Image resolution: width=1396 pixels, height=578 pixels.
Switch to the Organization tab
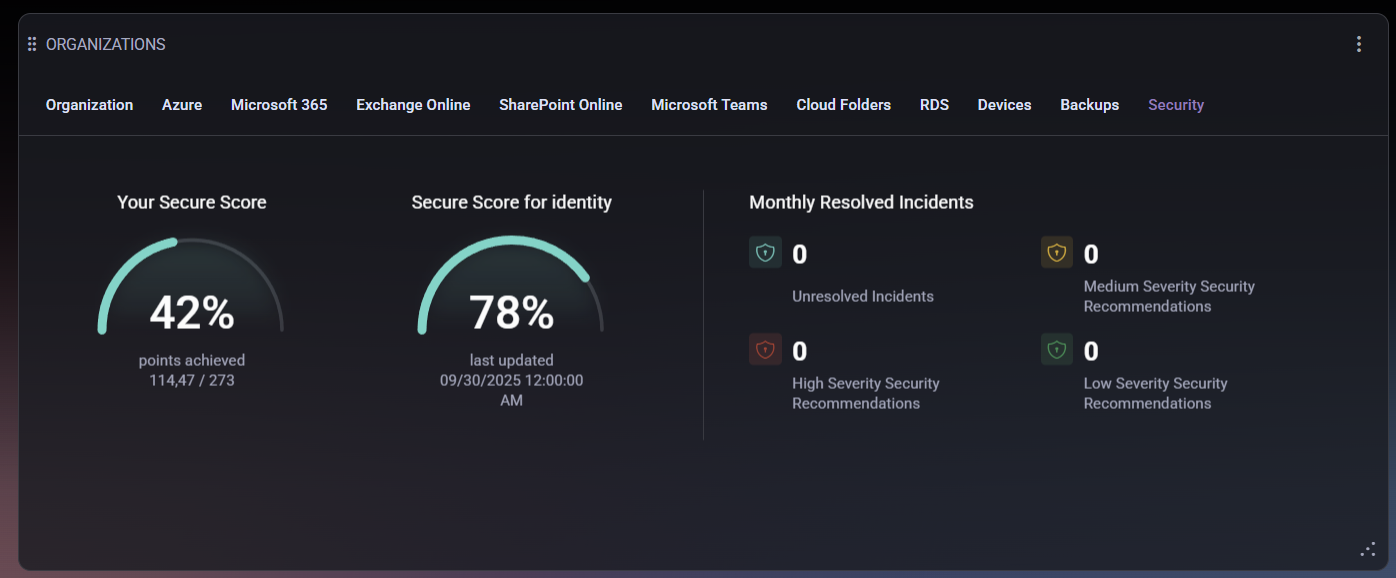(89, 105)
